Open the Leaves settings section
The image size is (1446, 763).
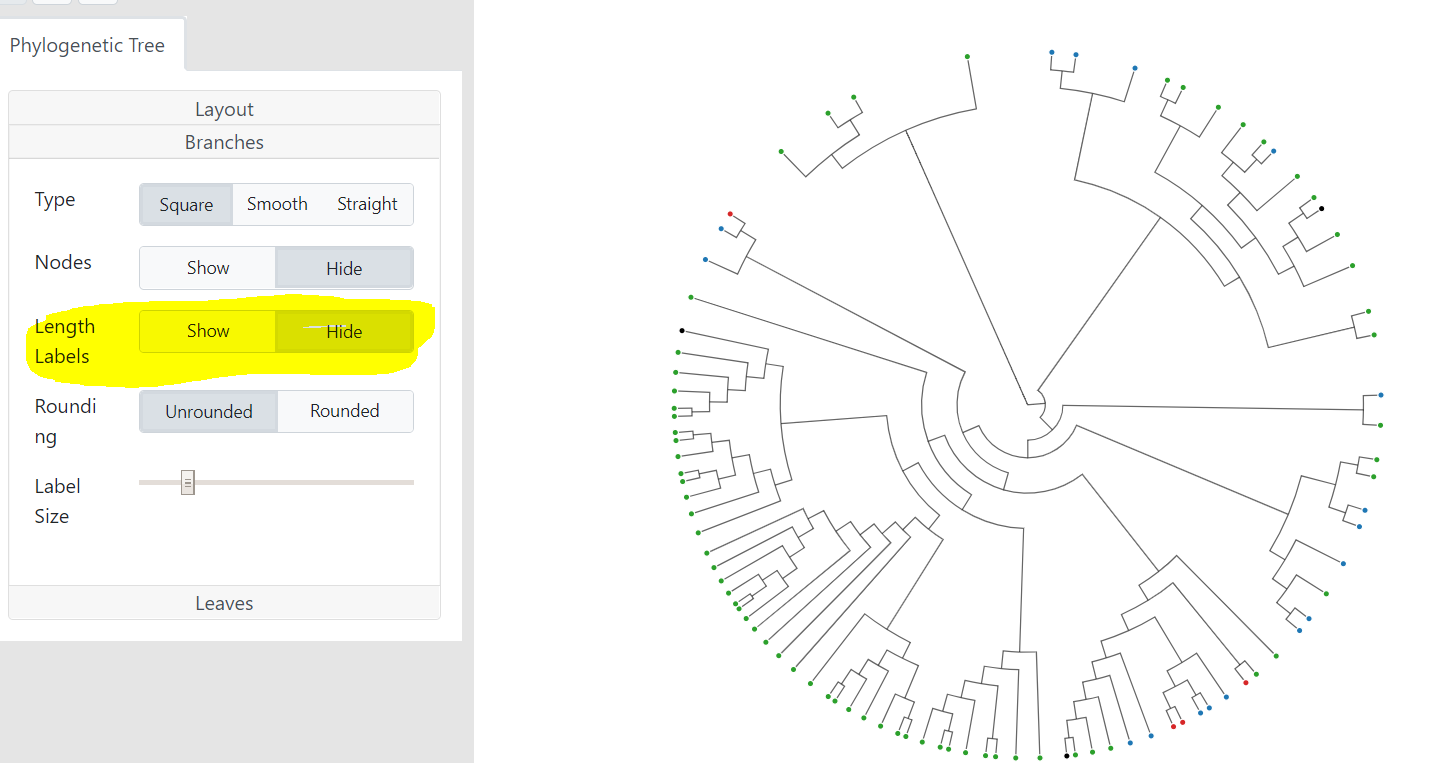click(x=224, y=602)
